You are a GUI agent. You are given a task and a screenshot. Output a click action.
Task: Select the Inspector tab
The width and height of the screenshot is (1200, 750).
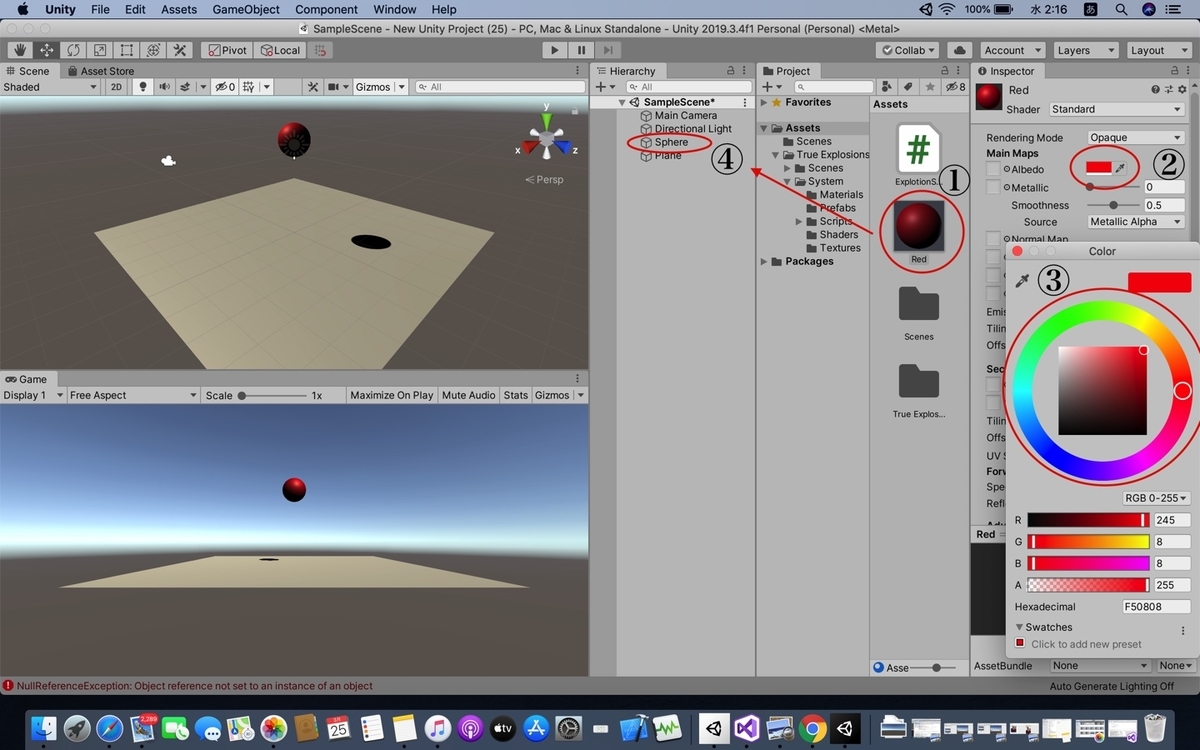point(1006,71)
